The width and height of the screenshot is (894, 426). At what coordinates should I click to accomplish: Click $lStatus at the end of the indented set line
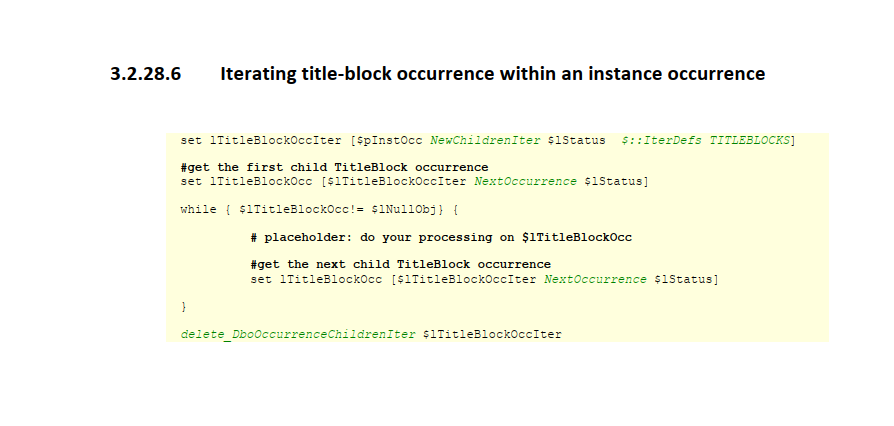tap(685, 279)
